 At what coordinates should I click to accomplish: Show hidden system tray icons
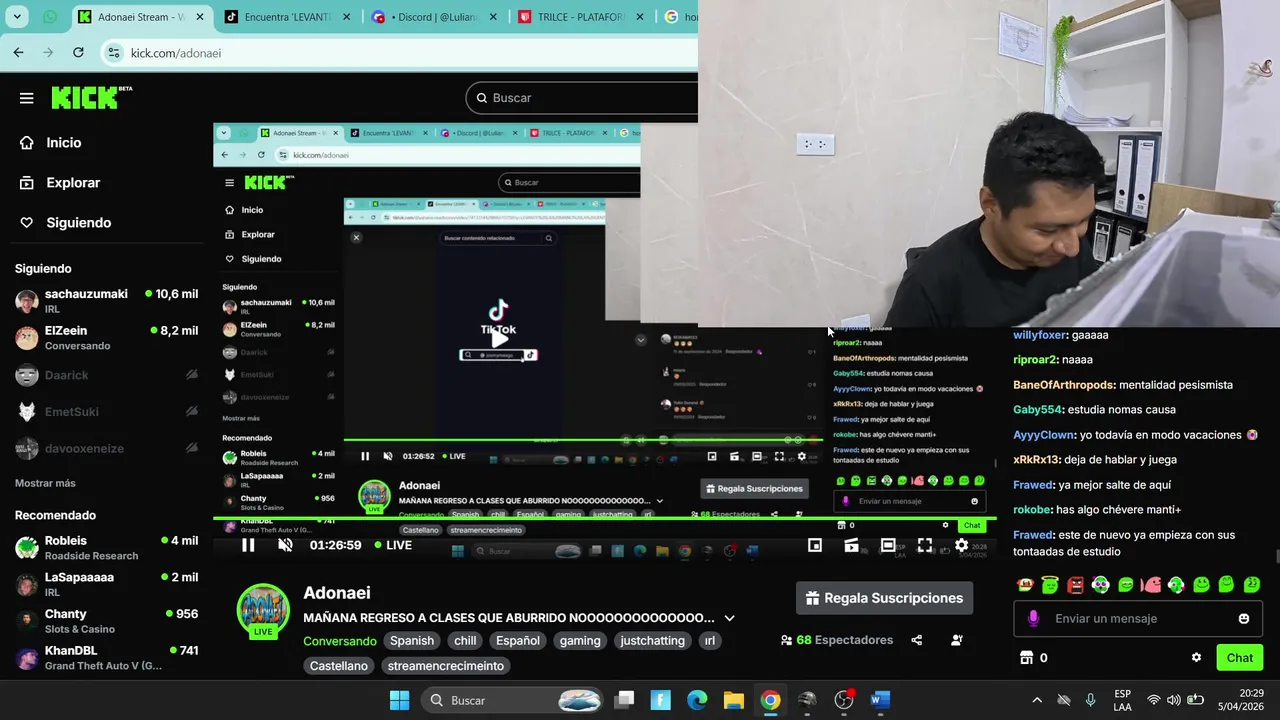(1036, 700)
